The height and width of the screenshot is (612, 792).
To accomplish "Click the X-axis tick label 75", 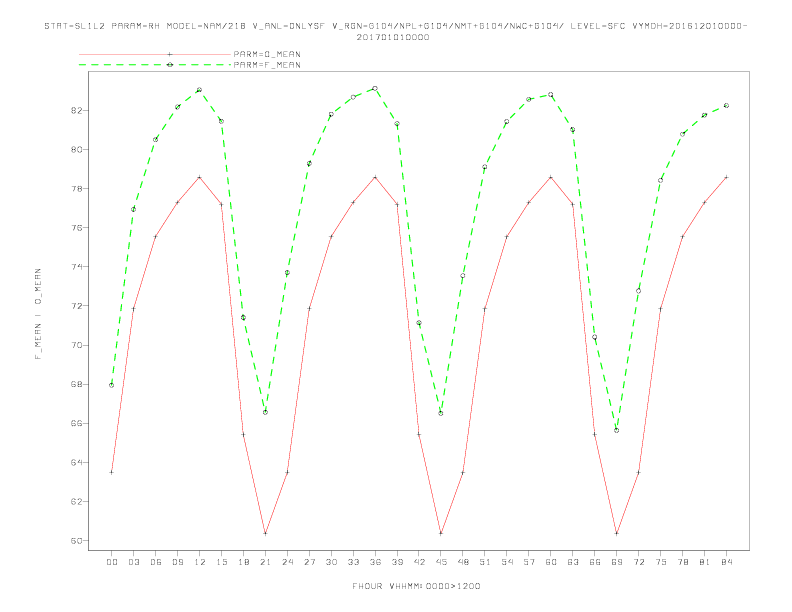I will (661, 562).
